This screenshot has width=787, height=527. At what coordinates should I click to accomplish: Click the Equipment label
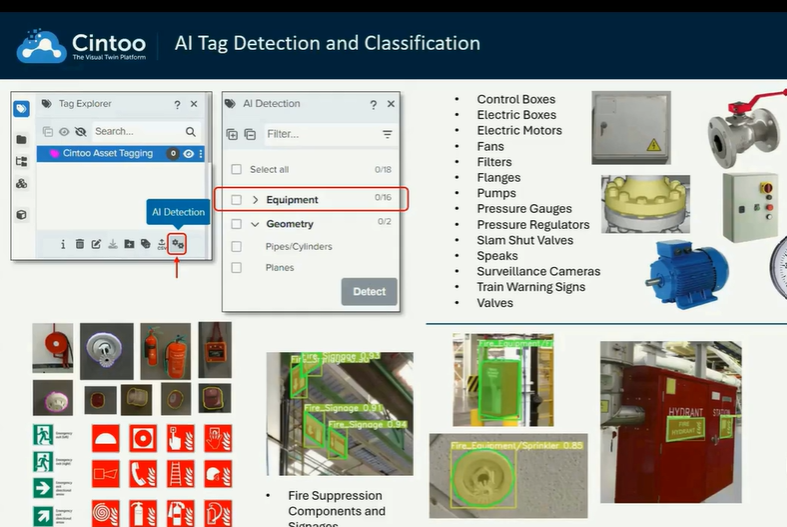pos(292,200)
